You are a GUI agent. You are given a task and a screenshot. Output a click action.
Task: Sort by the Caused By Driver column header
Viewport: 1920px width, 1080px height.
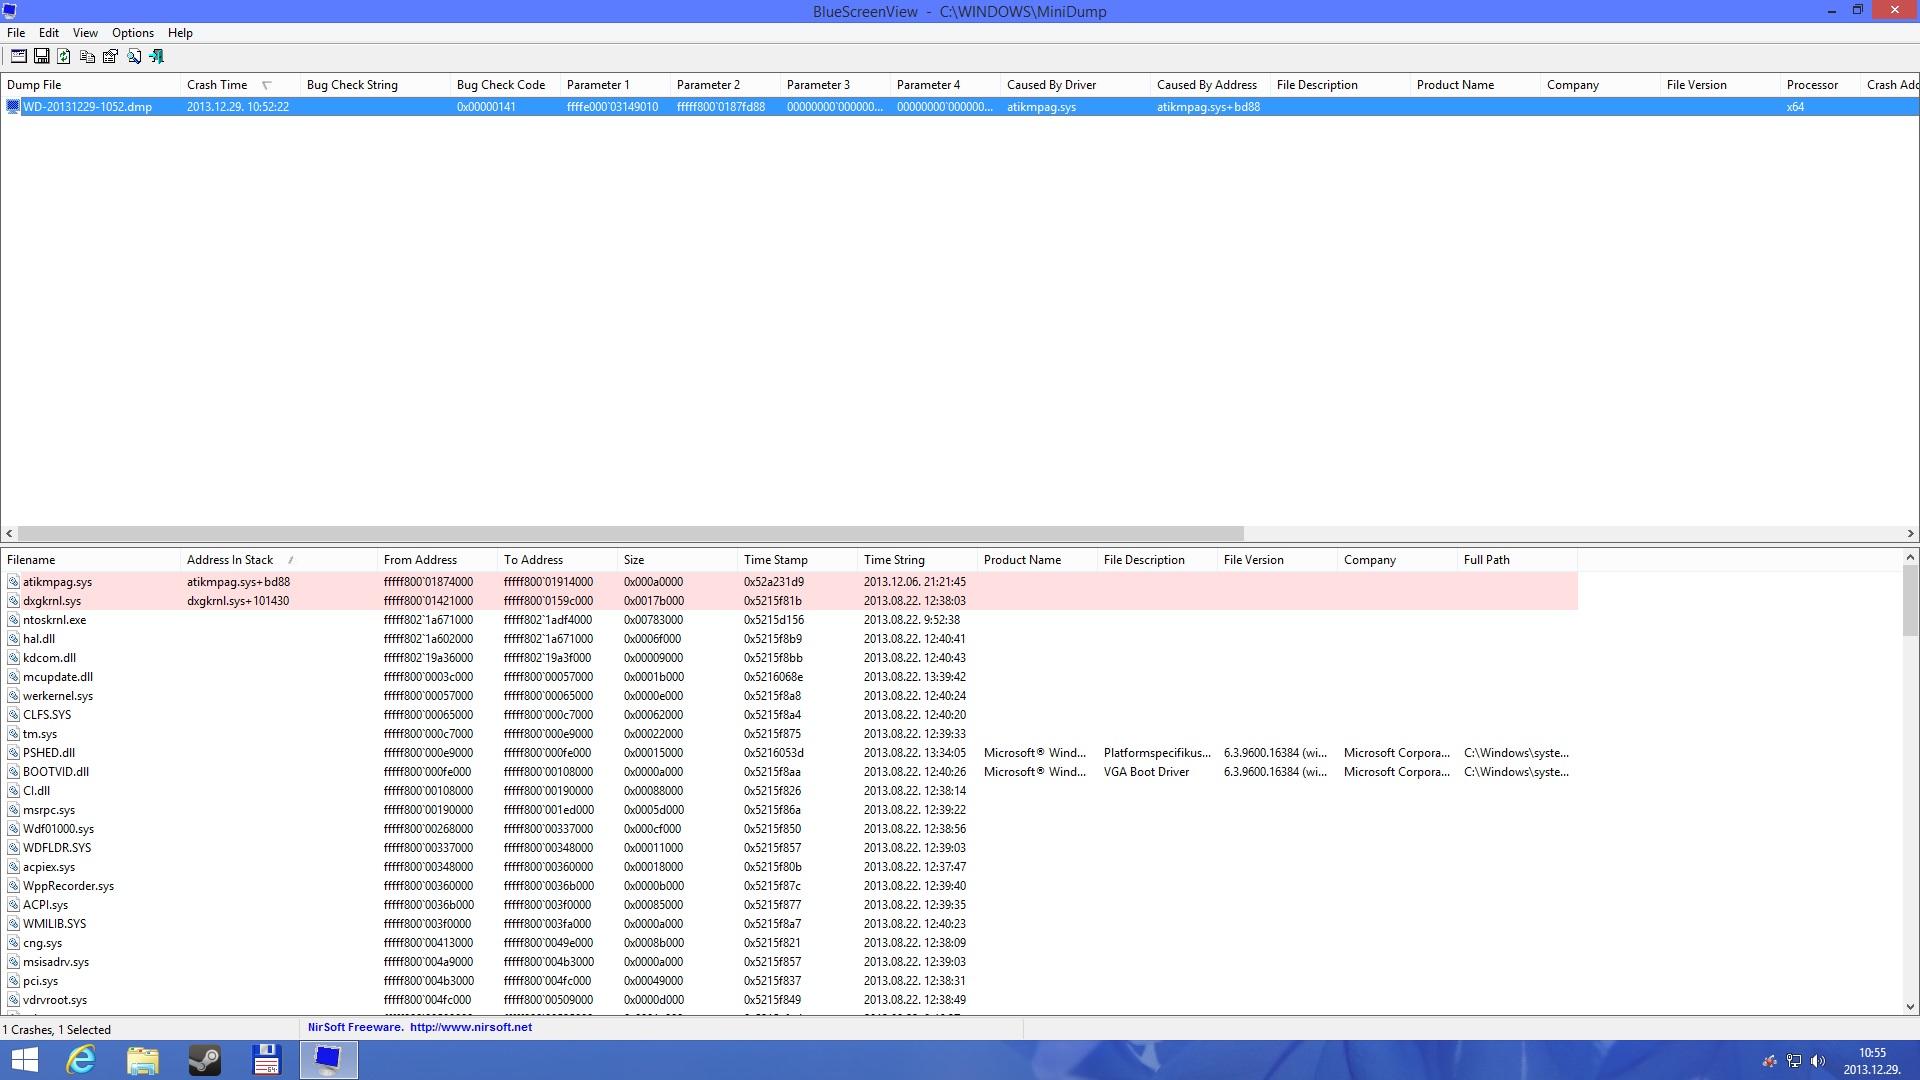point(1075,85)
